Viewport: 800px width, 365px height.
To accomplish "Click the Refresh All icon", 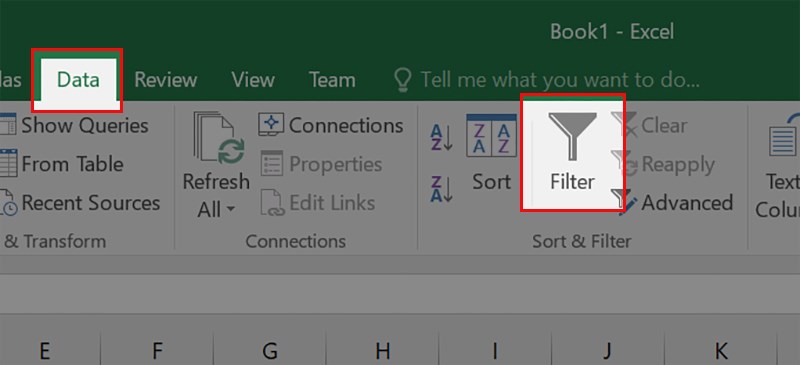I will point(218,138).
